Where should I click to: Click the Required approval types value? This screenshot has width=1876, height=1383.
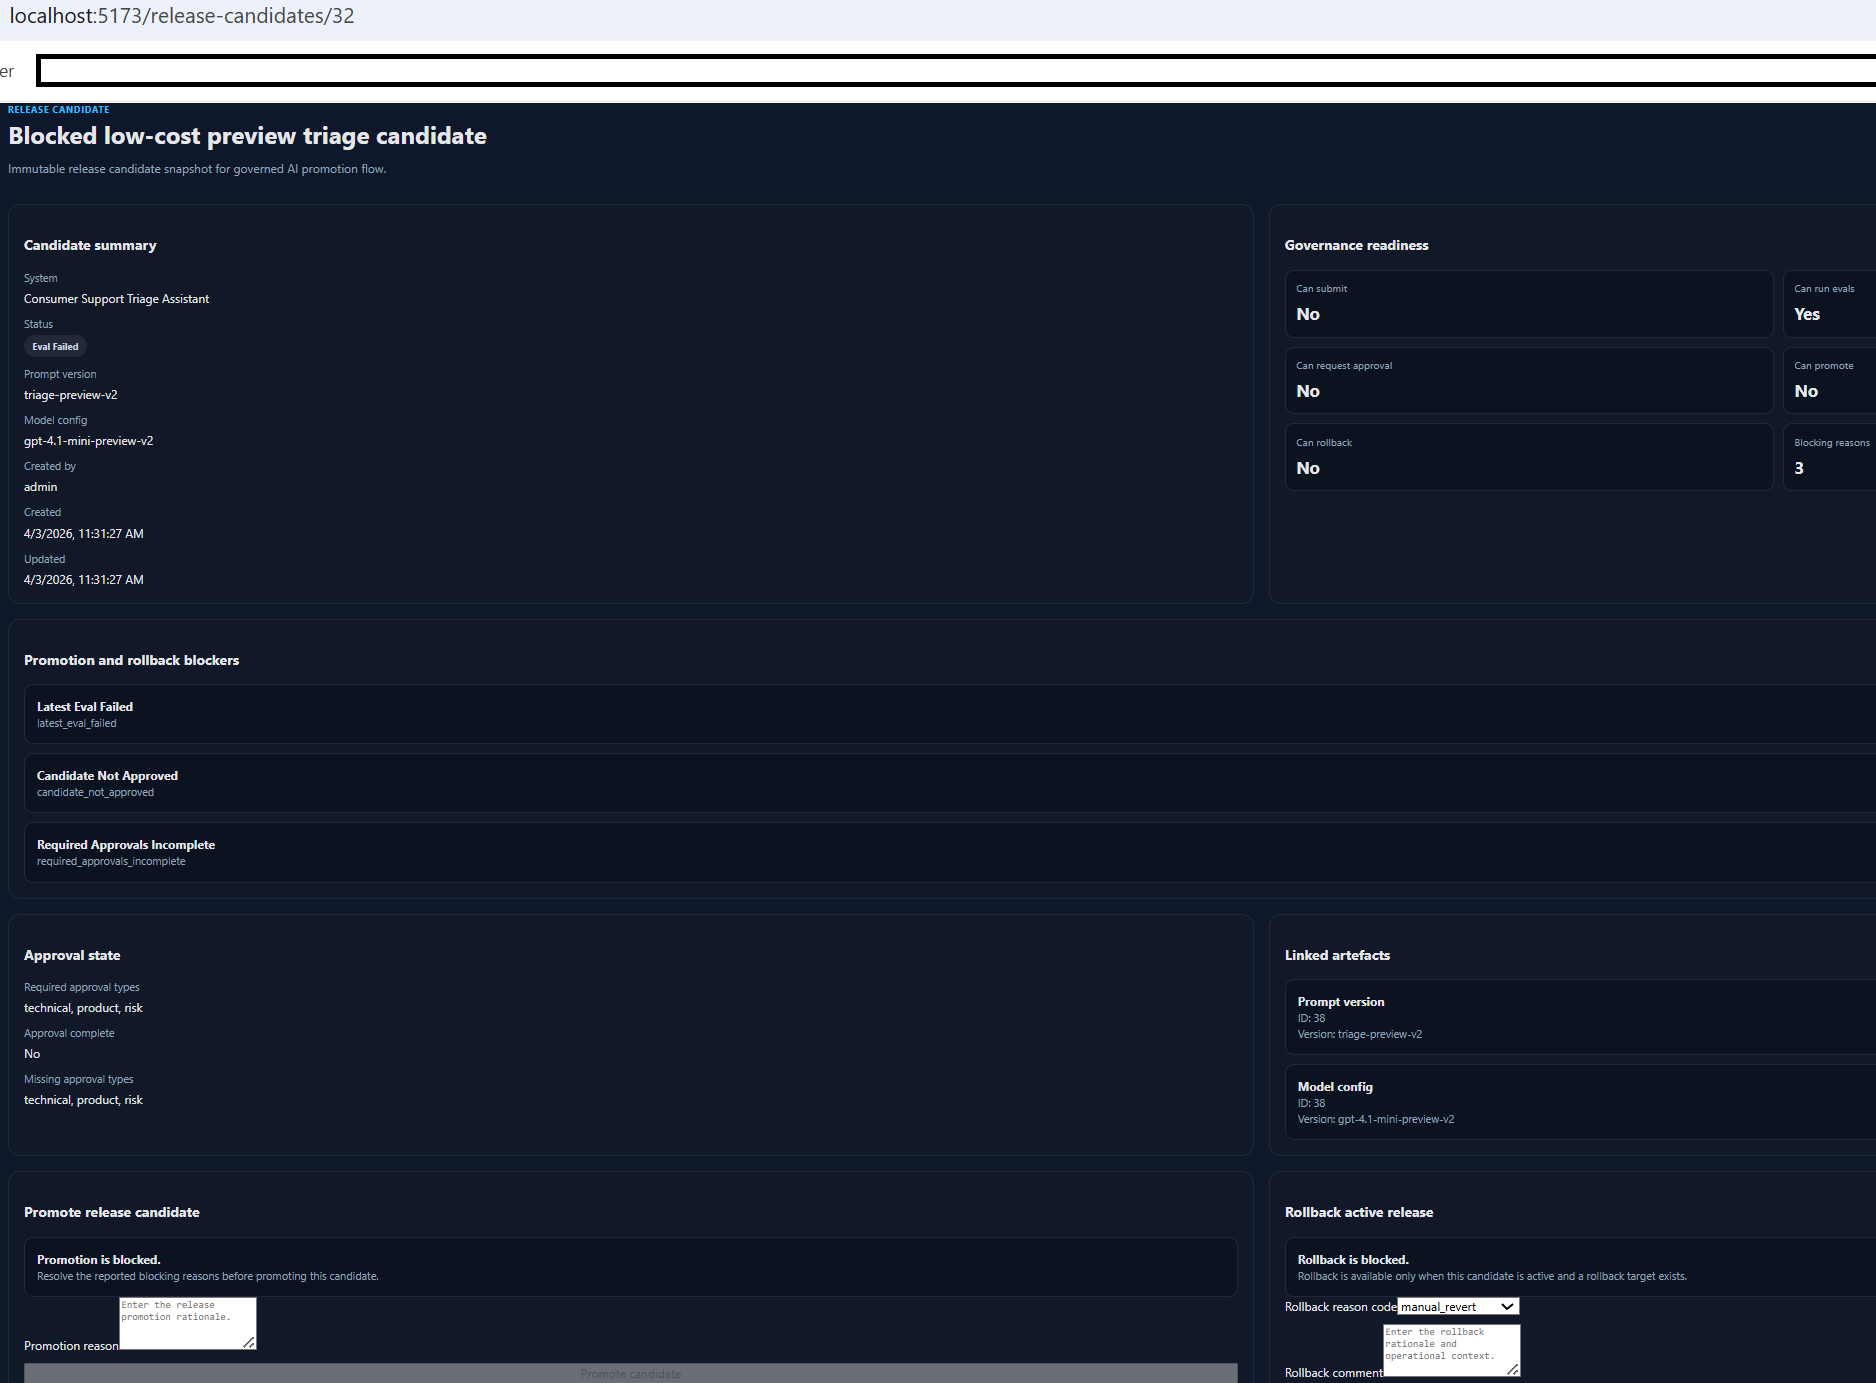(84, 1008)
